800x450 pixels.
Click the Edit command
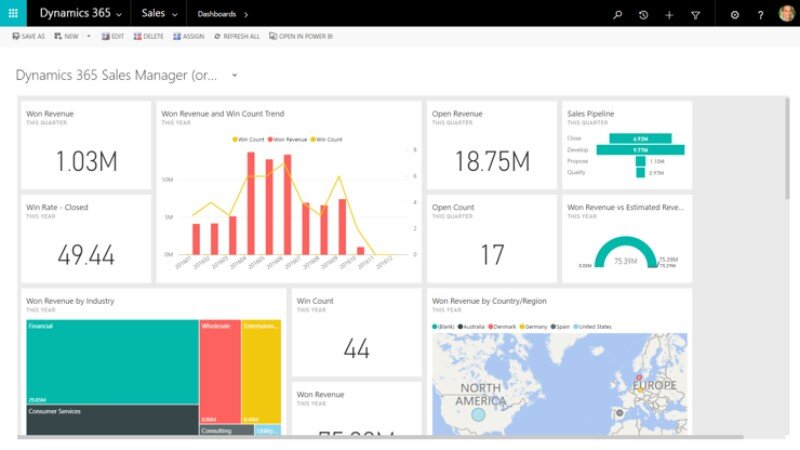(x=113, y=36)
